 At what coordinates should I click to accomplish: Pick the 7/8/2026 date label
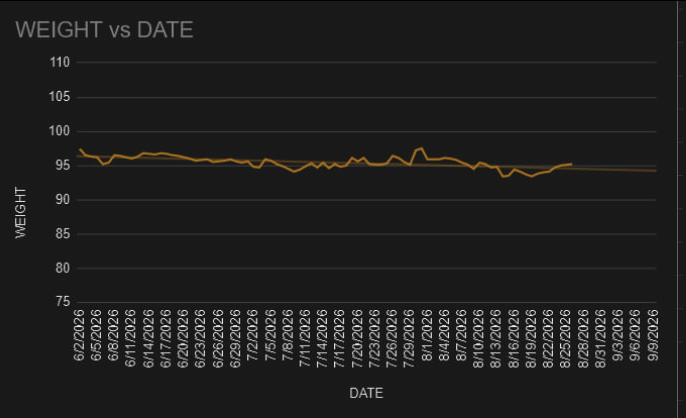point(287,335)
